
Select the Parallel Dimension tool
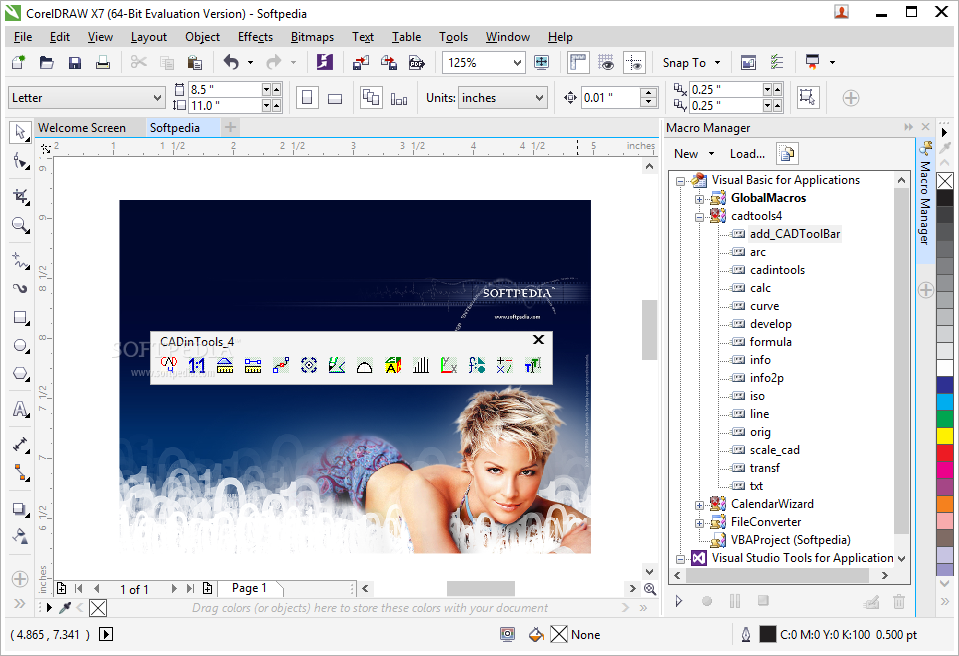pos(20,444)
